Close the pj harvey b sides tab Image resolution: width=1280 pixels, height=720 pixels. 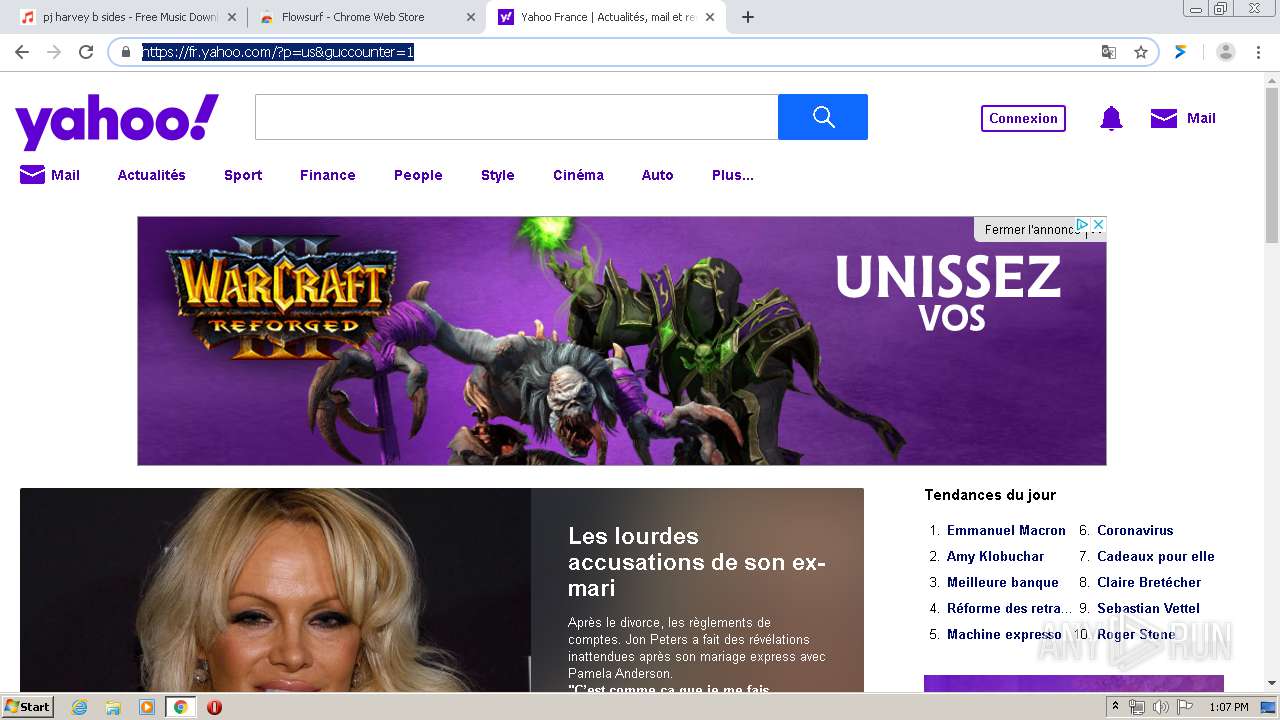tap(232, 17)
